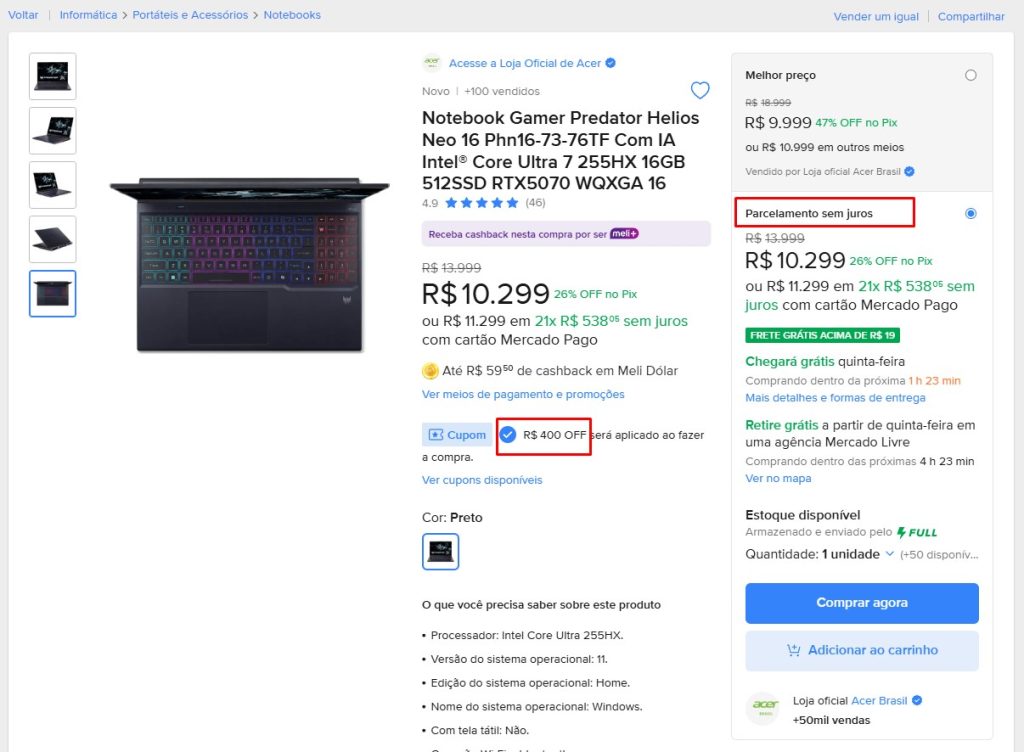Click the Cupom coupon badge
This screenshot has width=1024, height=752.
tap(456, 435)
